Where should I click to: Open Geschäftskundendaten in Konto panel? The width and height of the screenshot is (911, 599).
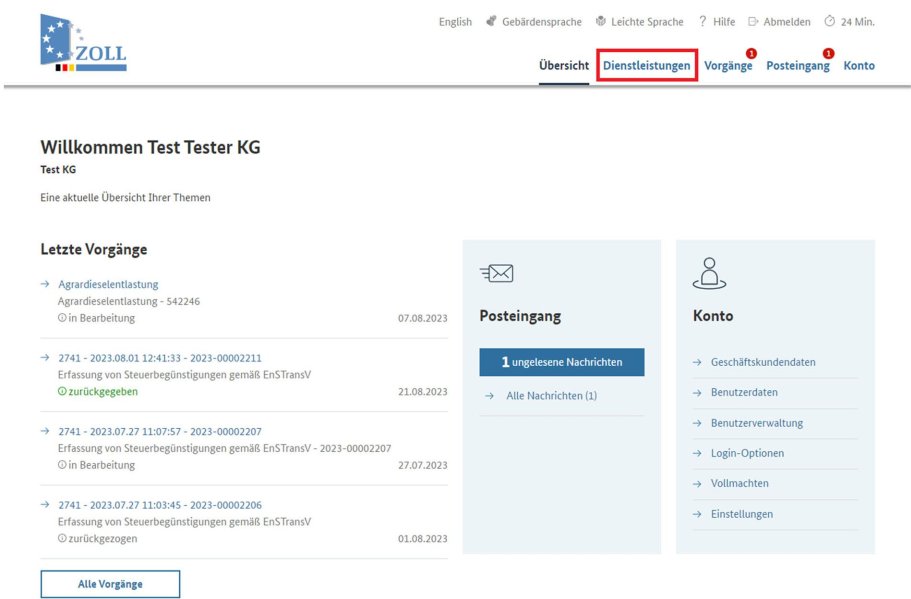[763, 362]
